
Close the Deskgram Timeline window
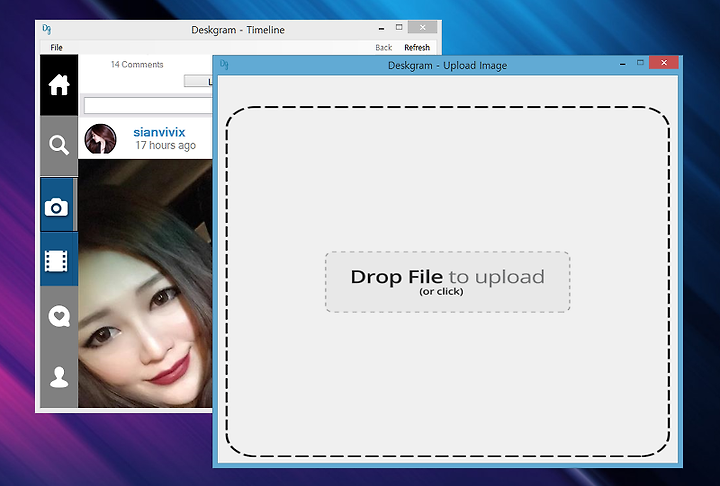[x=422, y=28]
